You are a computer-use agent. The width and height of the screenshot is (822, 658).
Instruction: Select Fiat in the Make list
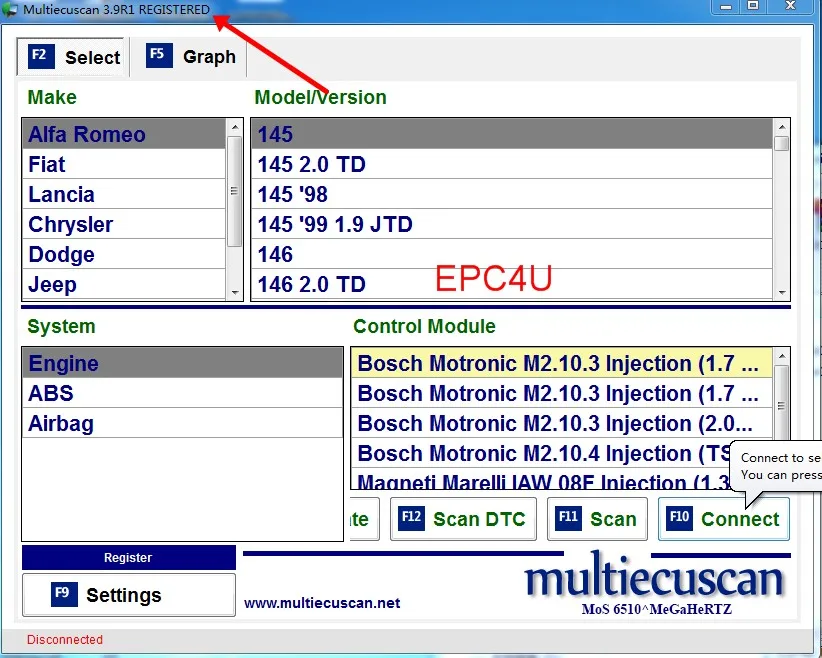point(124,164)
